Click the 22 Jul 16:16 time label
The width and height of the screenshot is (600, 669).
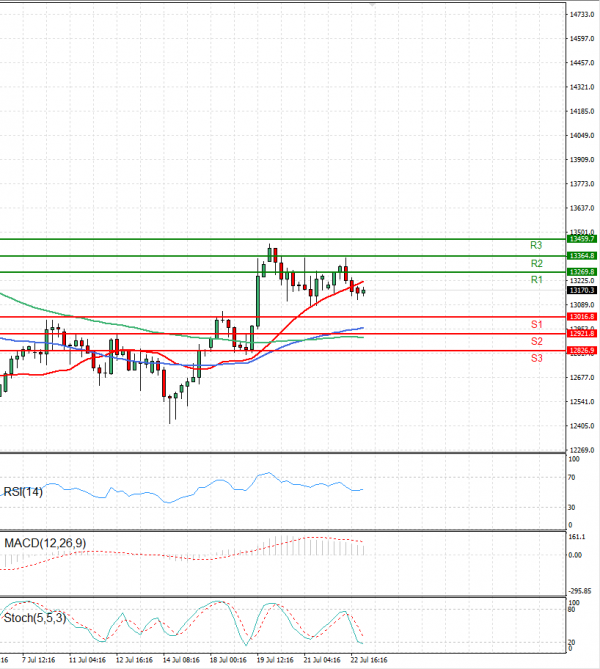pos(369,660)
